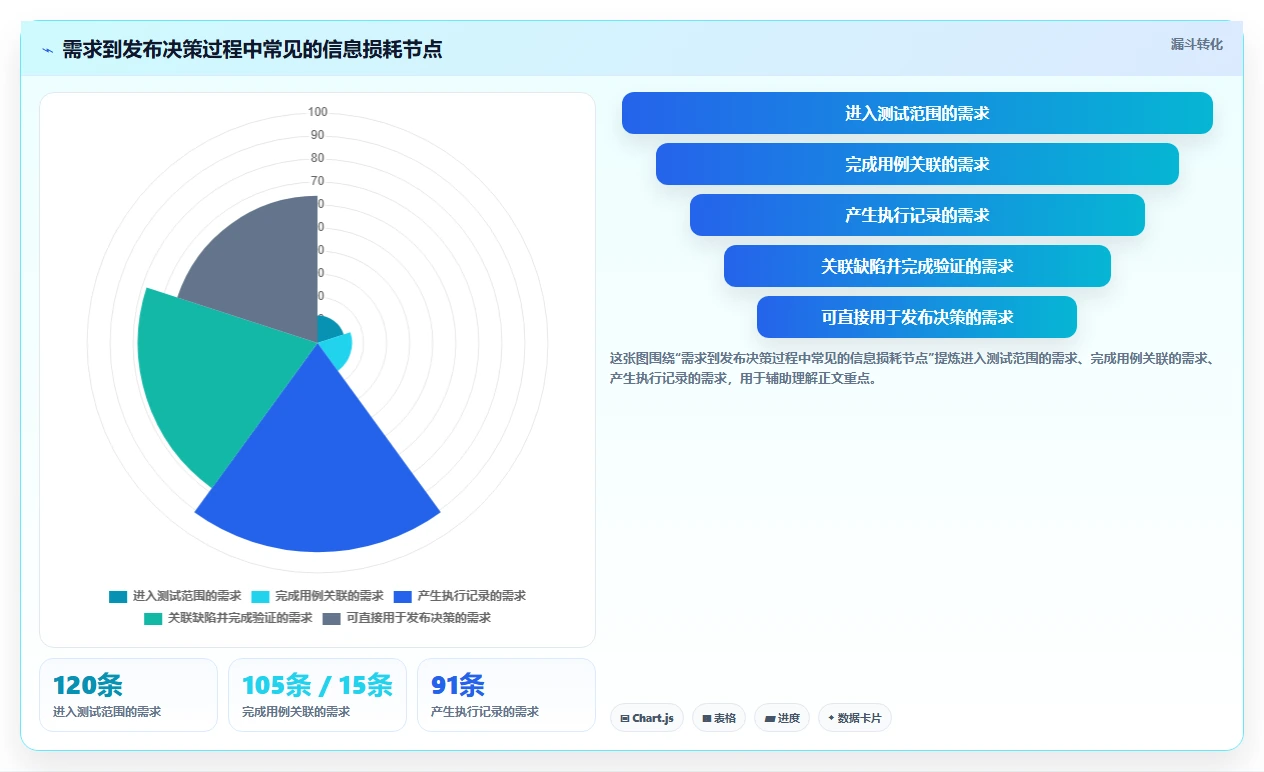The image size is (1264, 772).
Task: Click legend label 进入测试范围的需求
Action: coord(187,596)
